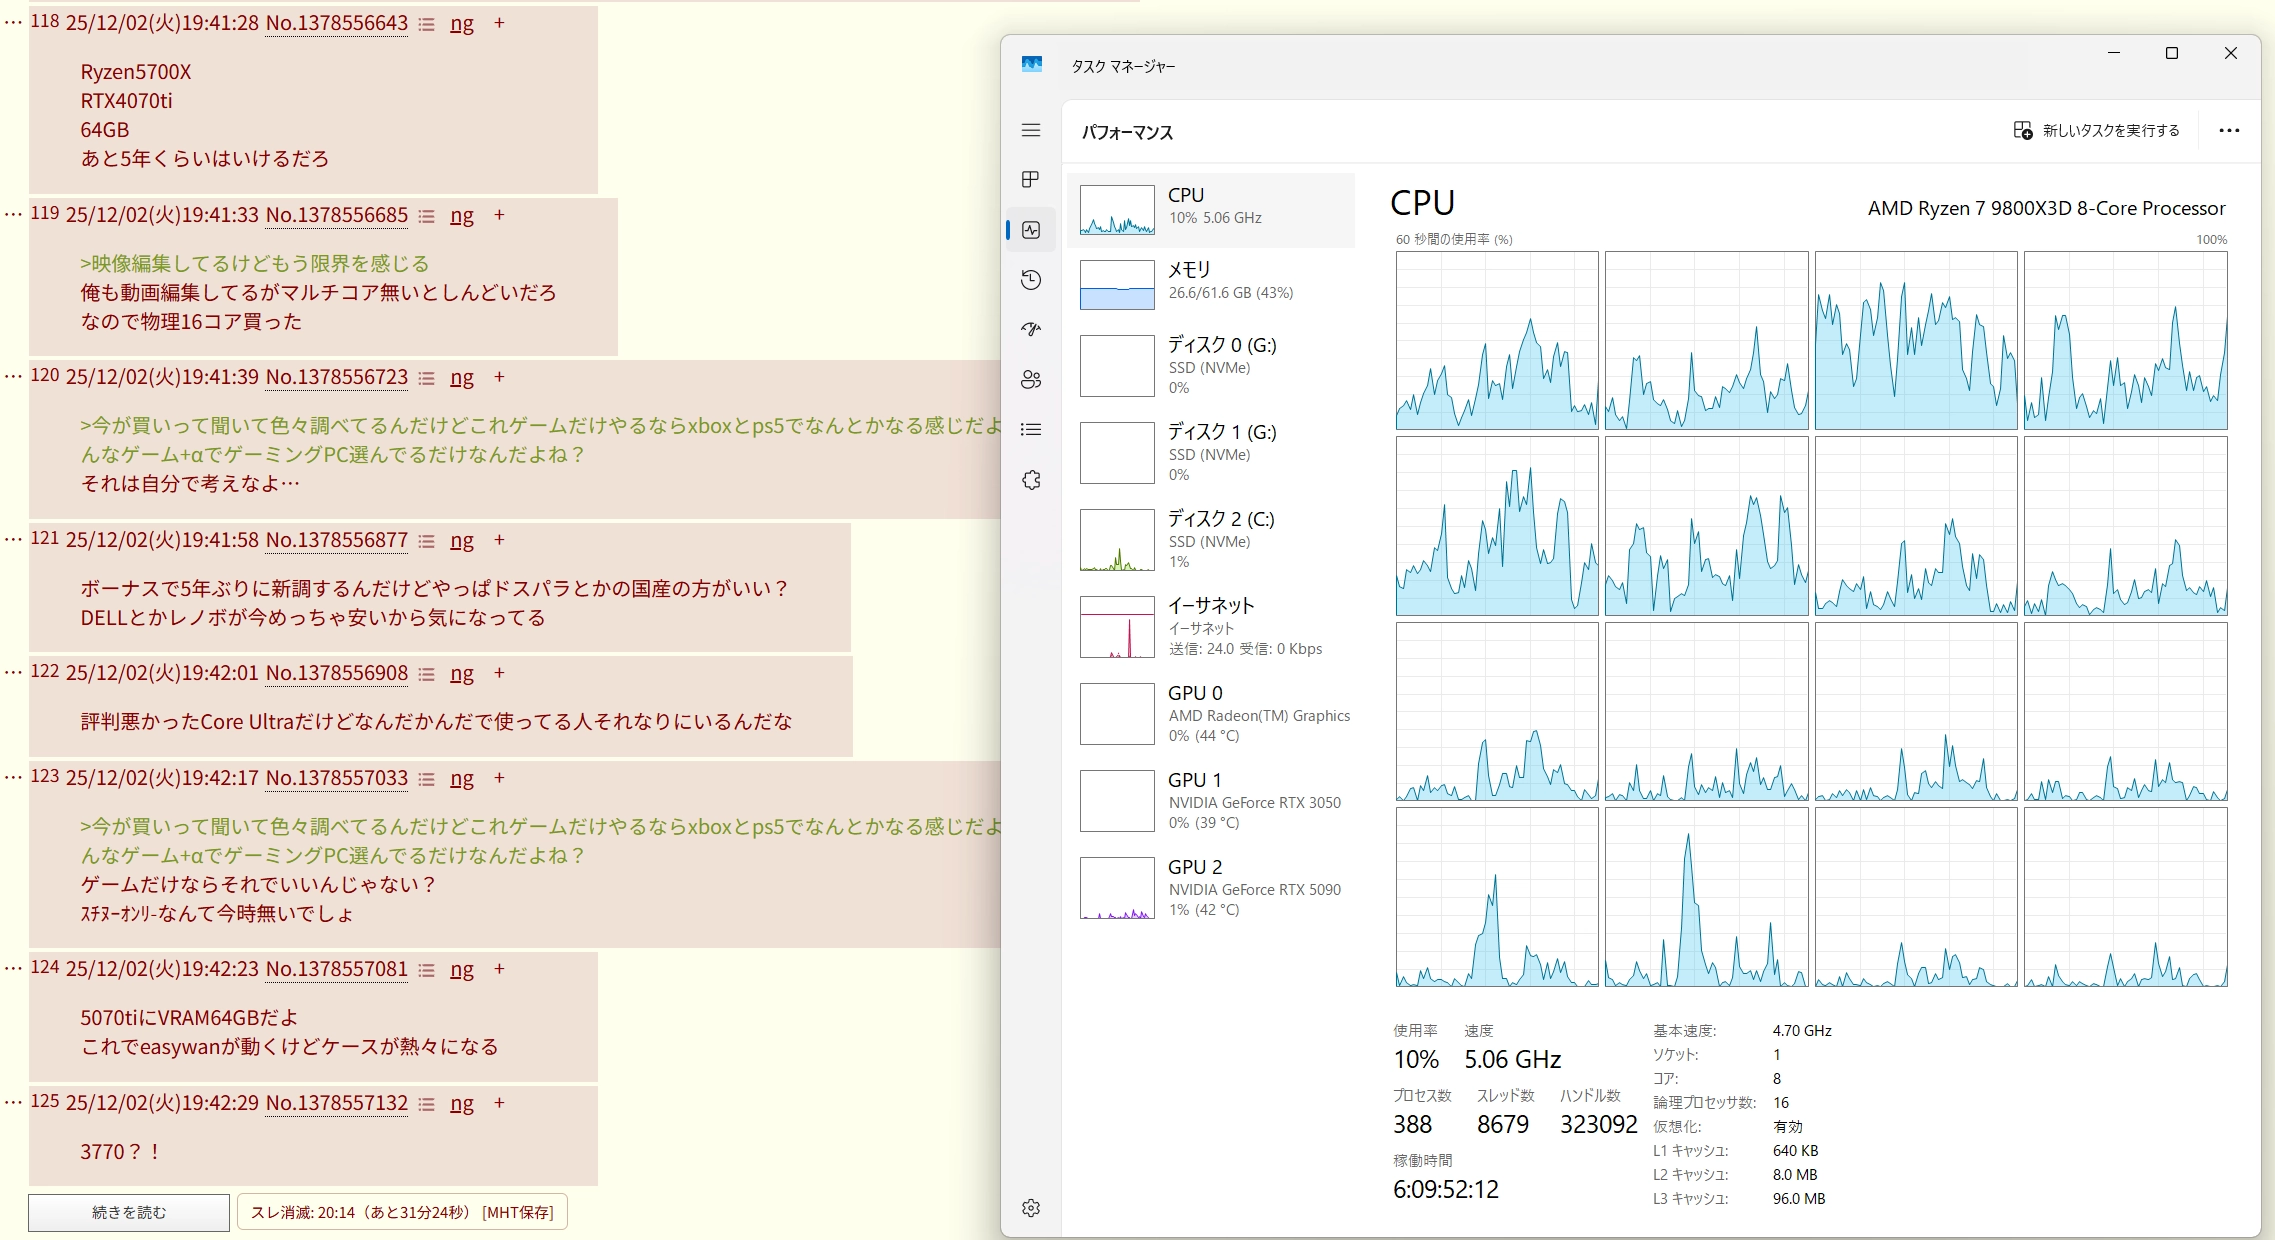Click the ng link on post 122
2275x1240 pixels.
click(x=461, y=673)
